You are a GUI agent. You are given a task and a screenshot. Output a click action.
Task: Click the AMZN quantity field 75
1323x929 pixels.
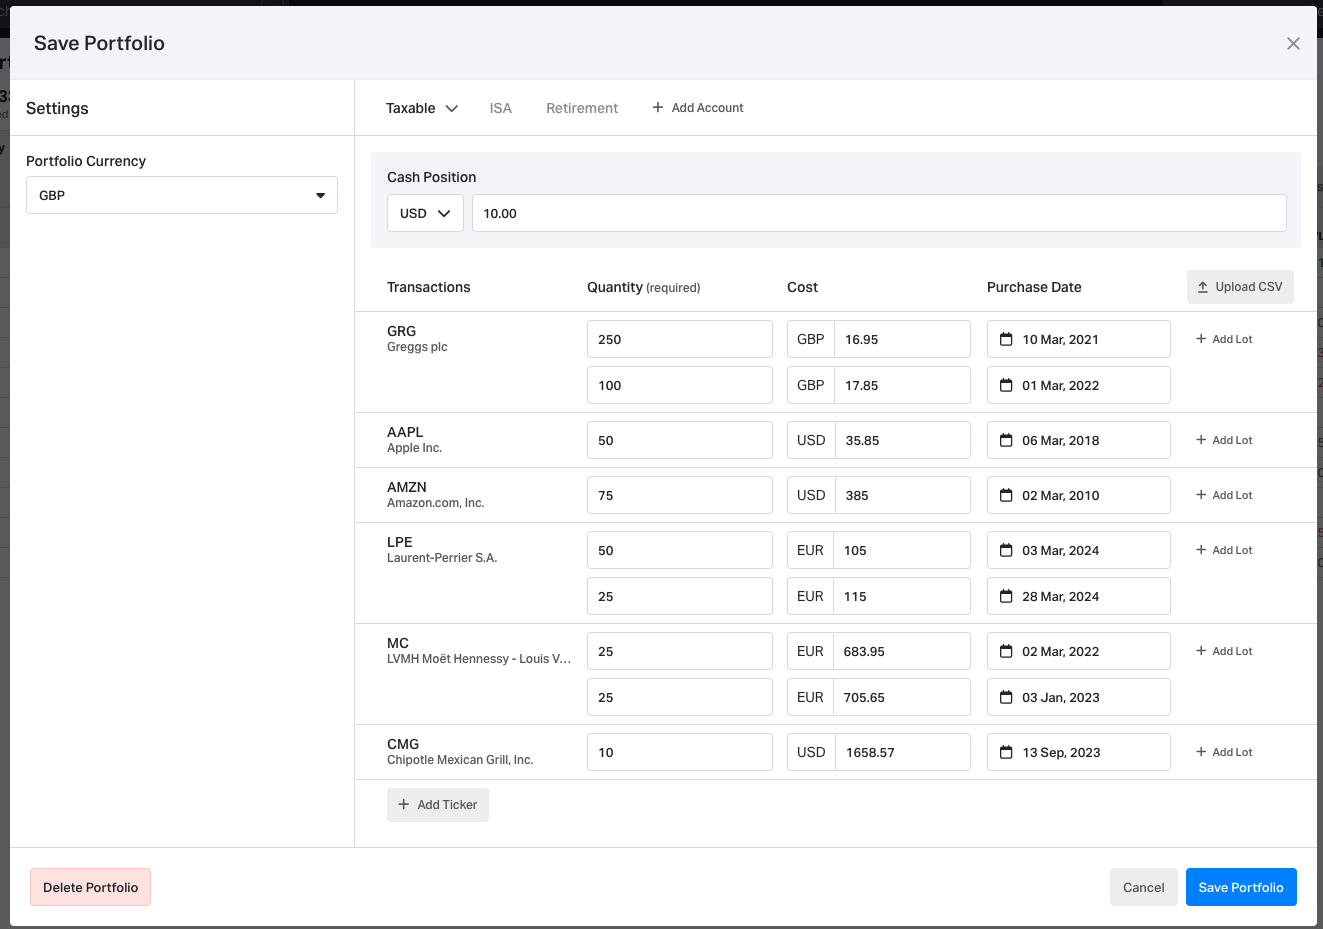(680, 495)
